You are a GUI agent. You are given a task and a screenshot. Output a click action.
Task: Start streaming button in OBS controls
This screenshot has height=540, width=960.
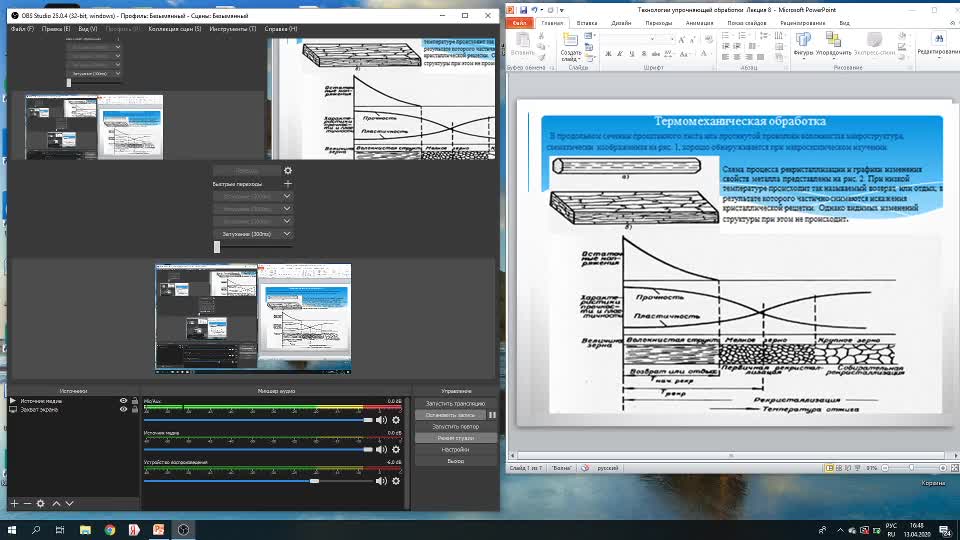click(456, 403)
